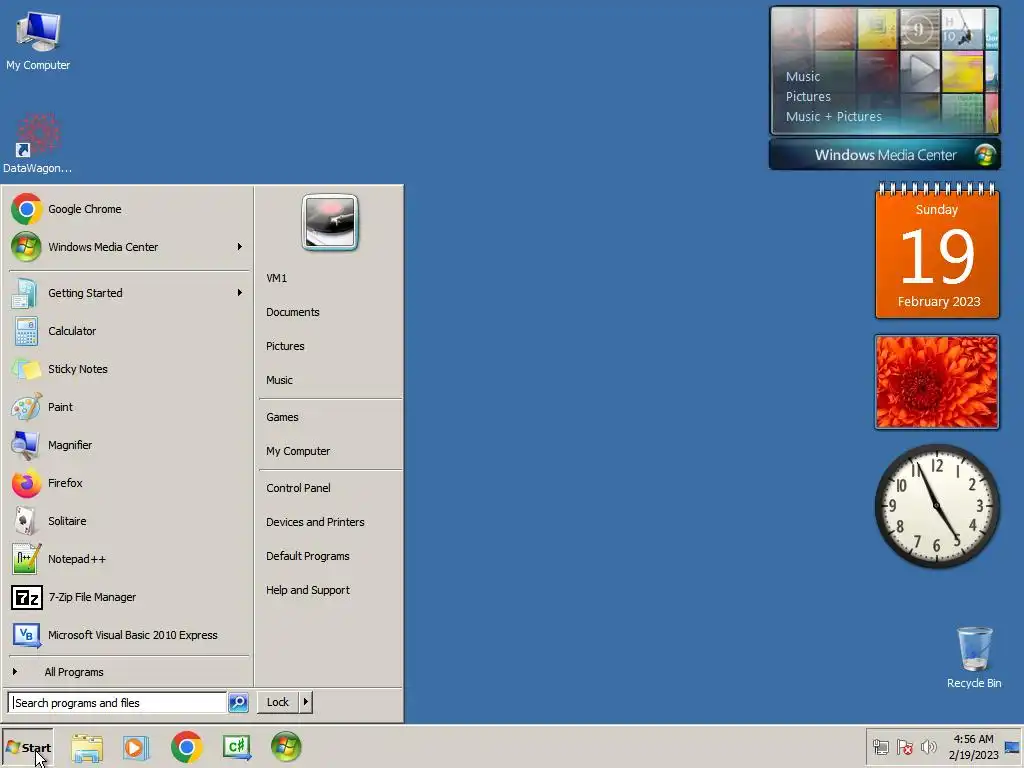This screenshot has height=768, width=1024.
Task: Click the flower slideshow gadget
Action: (937, 382)
